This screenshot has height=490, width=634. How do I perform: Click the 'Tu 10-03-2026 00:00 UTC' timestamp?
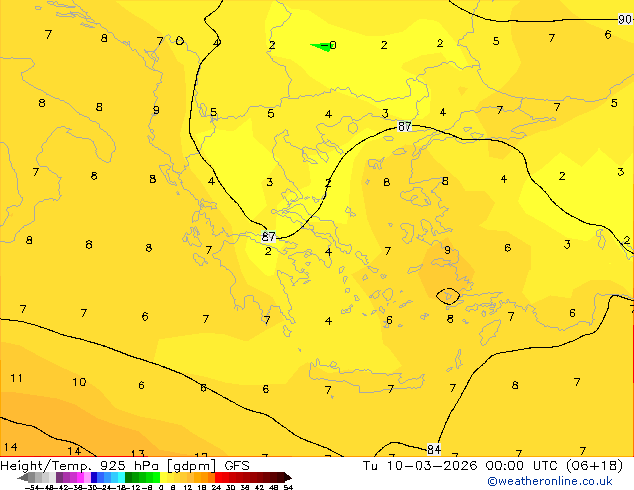pos(462,466)
